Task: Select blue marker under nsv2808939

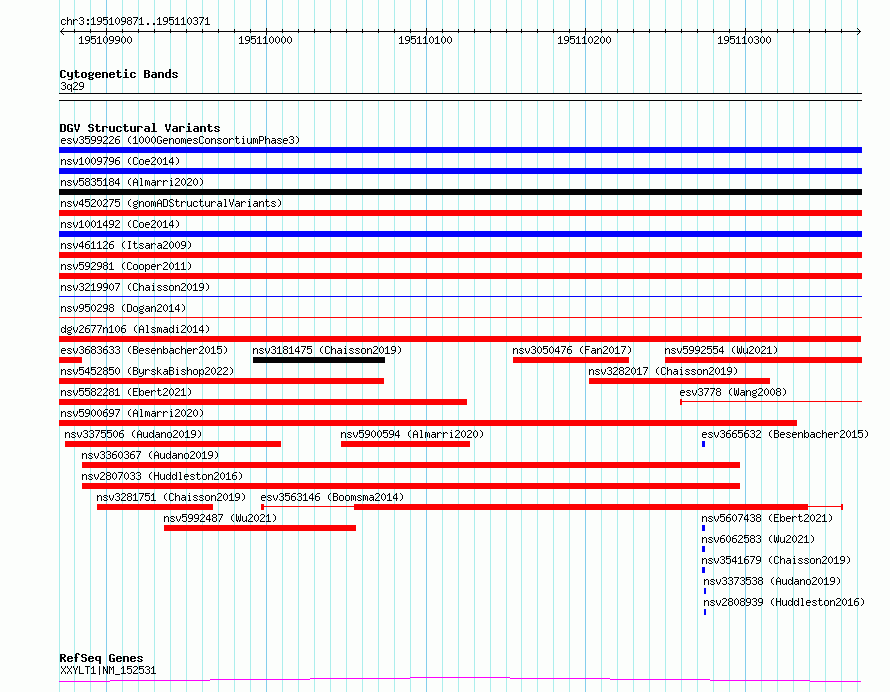Action: point(705,612)
